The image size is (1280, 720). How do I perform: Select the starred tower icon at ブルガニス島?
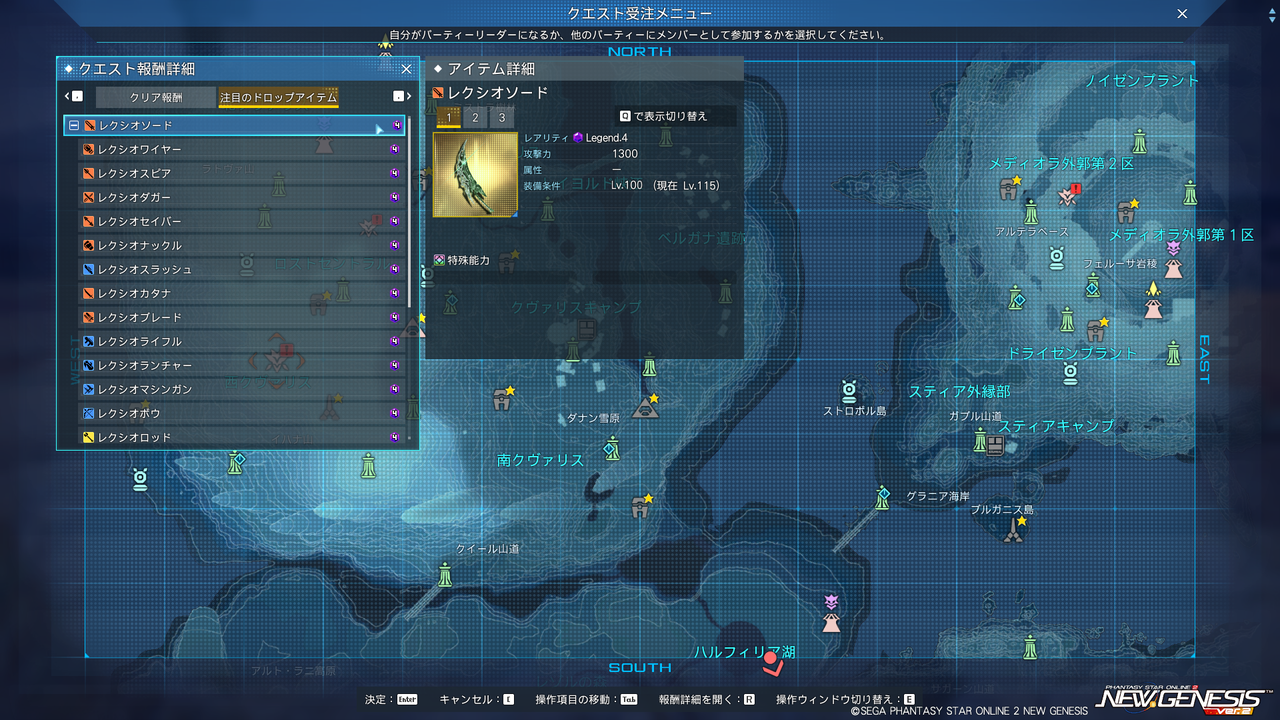1014,529
